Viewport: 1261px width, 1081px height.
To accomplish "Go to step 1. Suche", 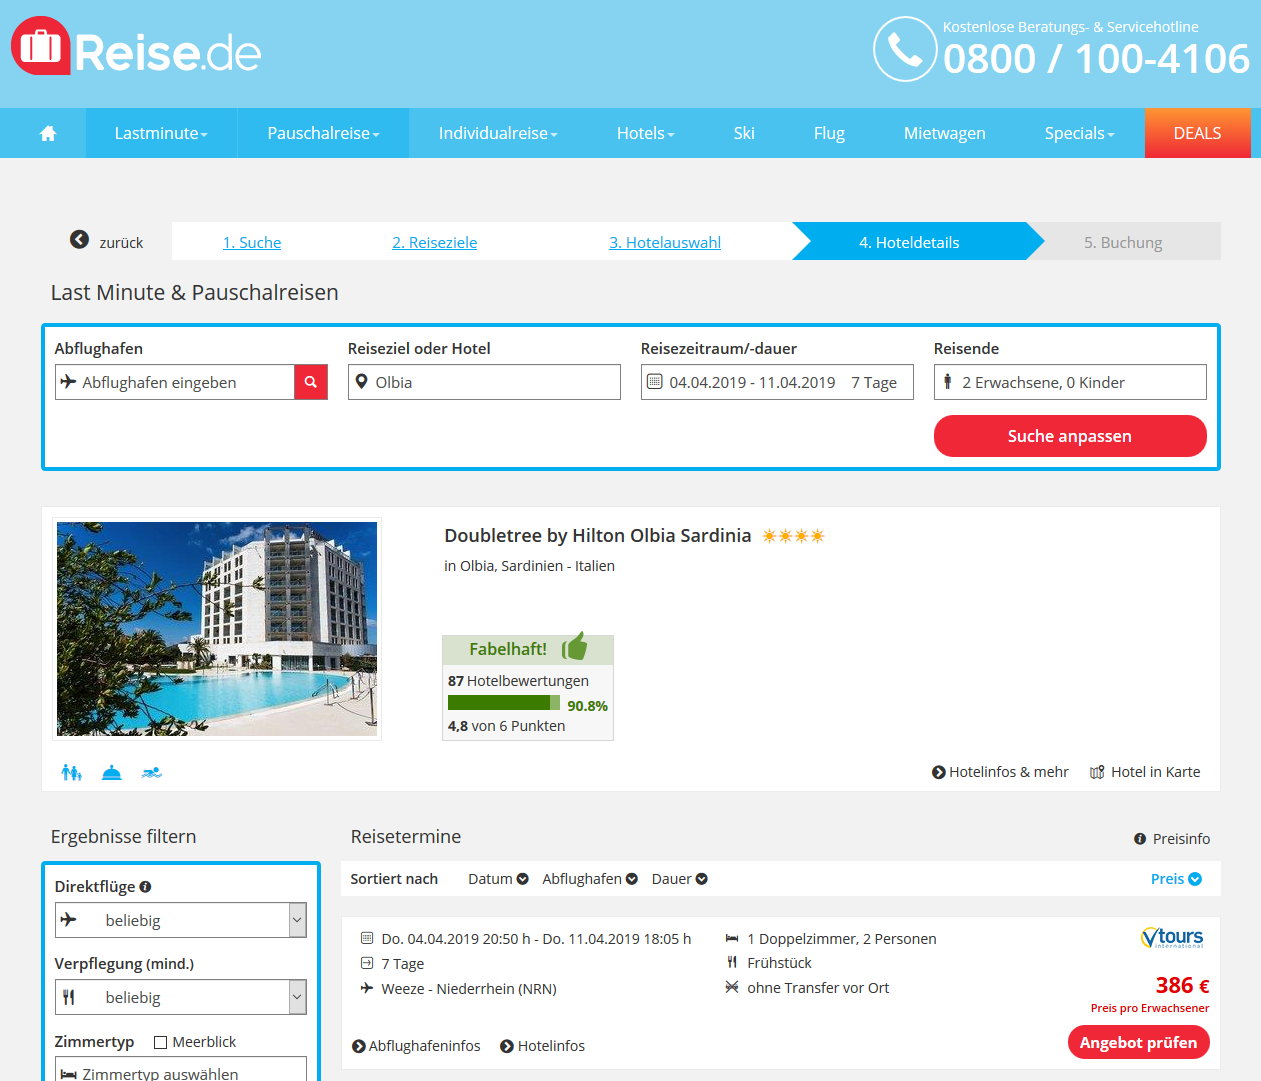I will click(x=252, y=242).
